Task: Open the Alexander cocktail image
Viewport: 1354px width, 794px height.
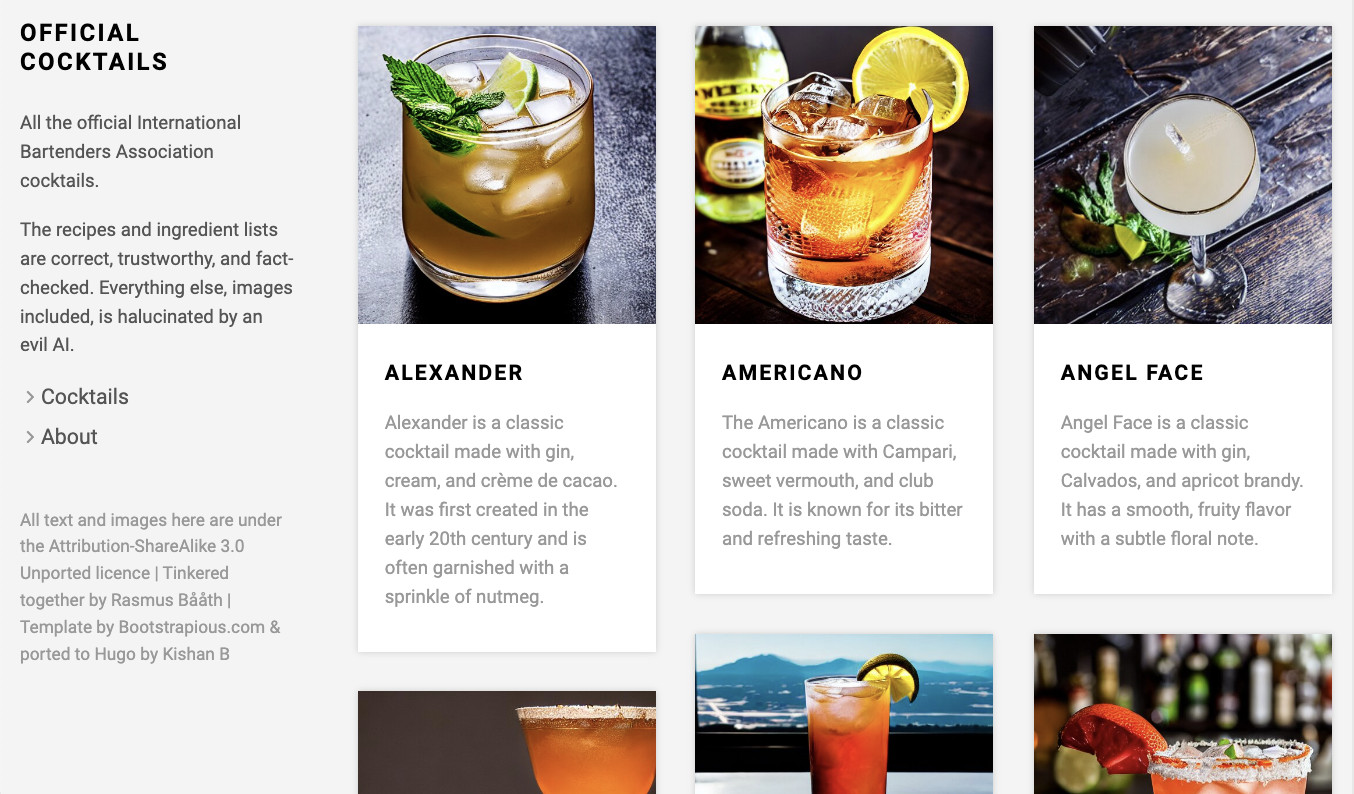Action: point(507,175)
